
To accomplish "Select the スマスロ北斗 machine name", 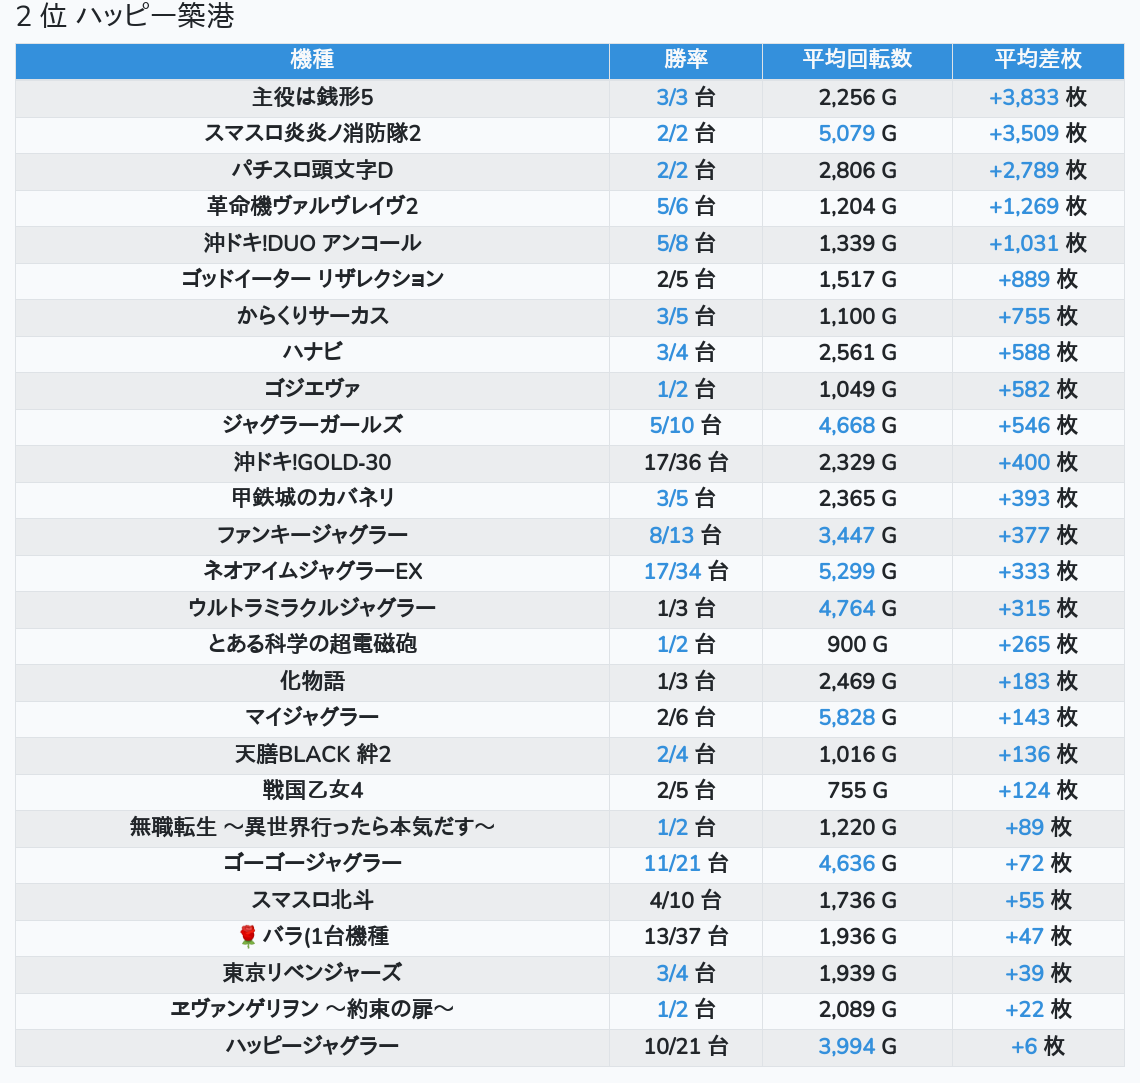I will pyautogui.click(x=312, y=900).
